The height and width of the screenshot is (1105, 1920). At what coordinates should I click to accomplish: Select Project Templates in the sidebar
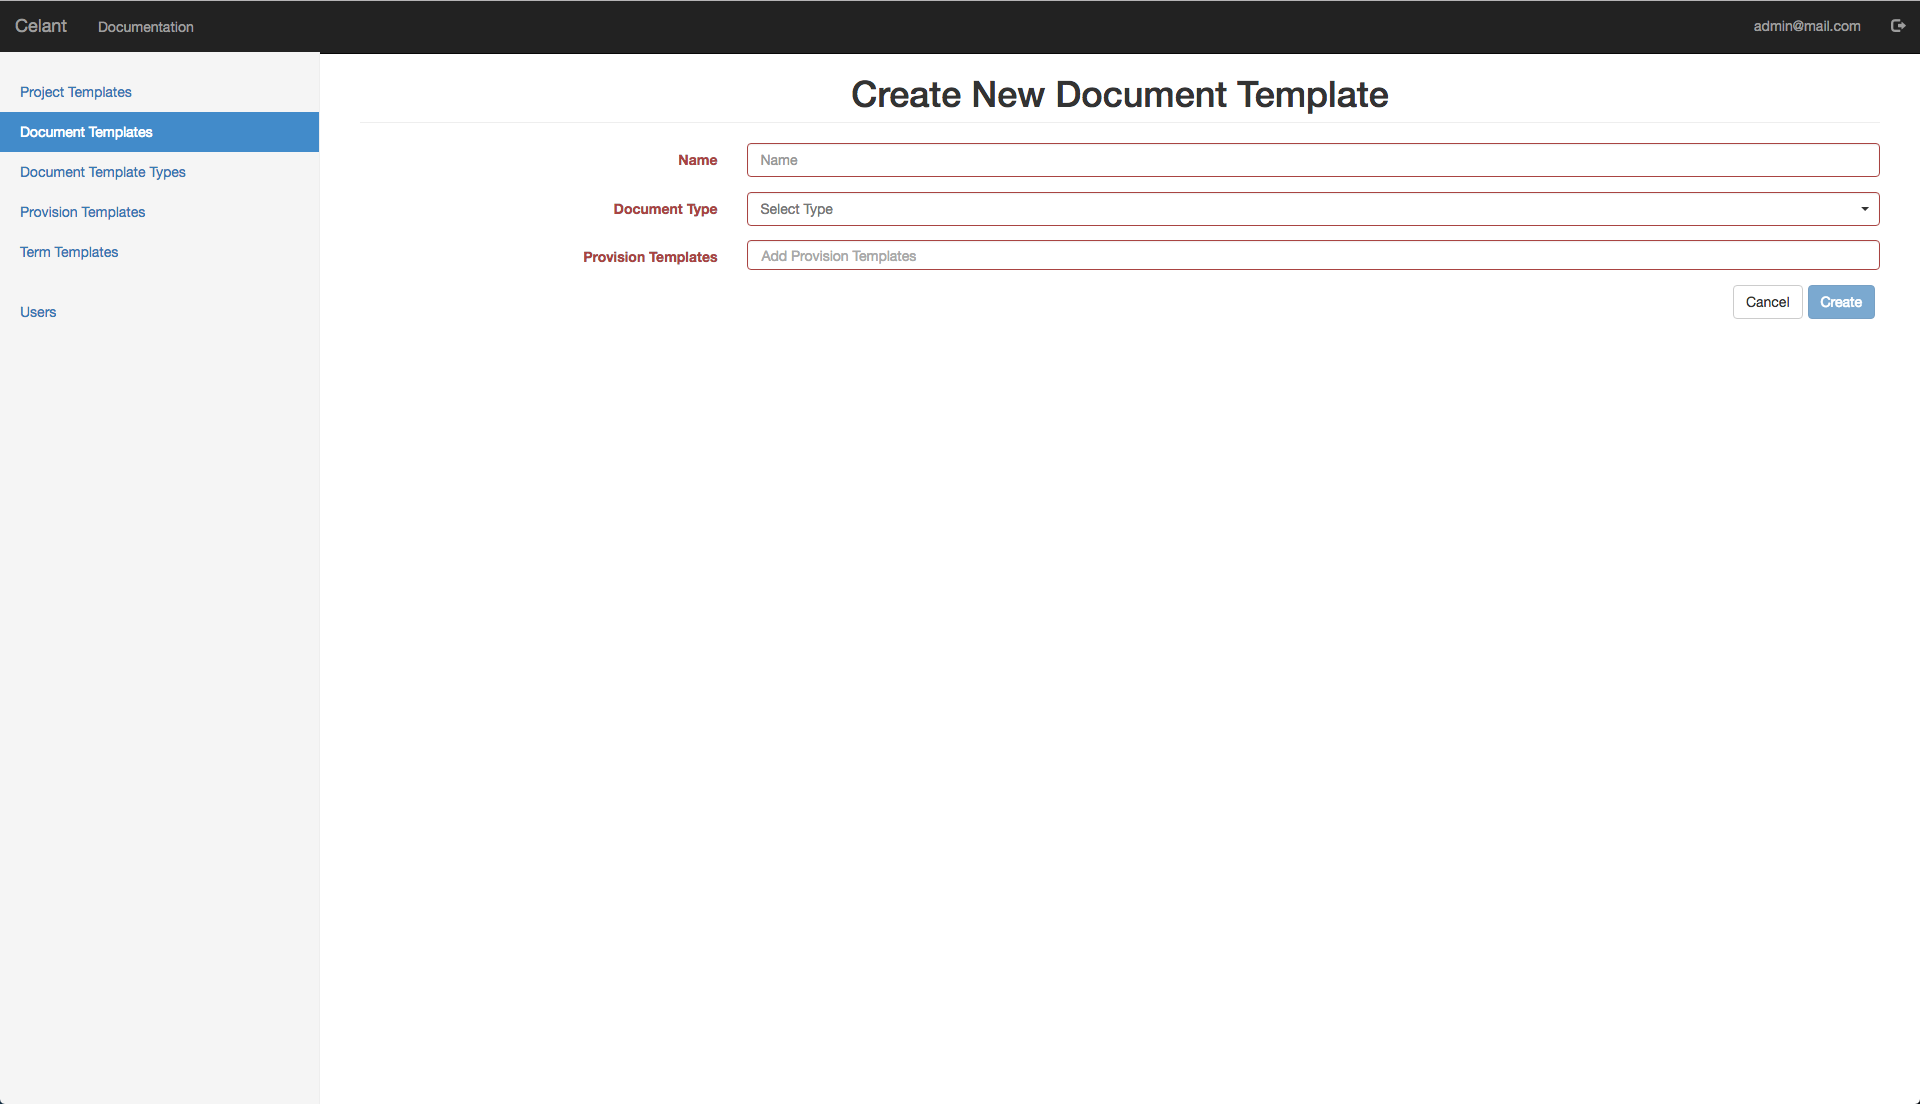click(75, 92)
